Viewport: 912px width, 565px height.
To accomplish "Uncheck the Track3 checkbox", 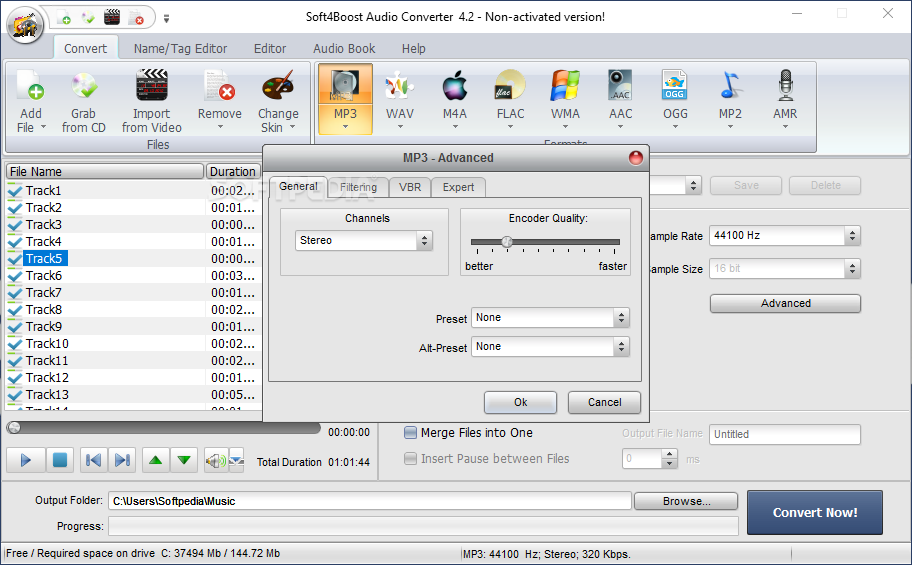I will pyautogui.click(x=15, y=225).
